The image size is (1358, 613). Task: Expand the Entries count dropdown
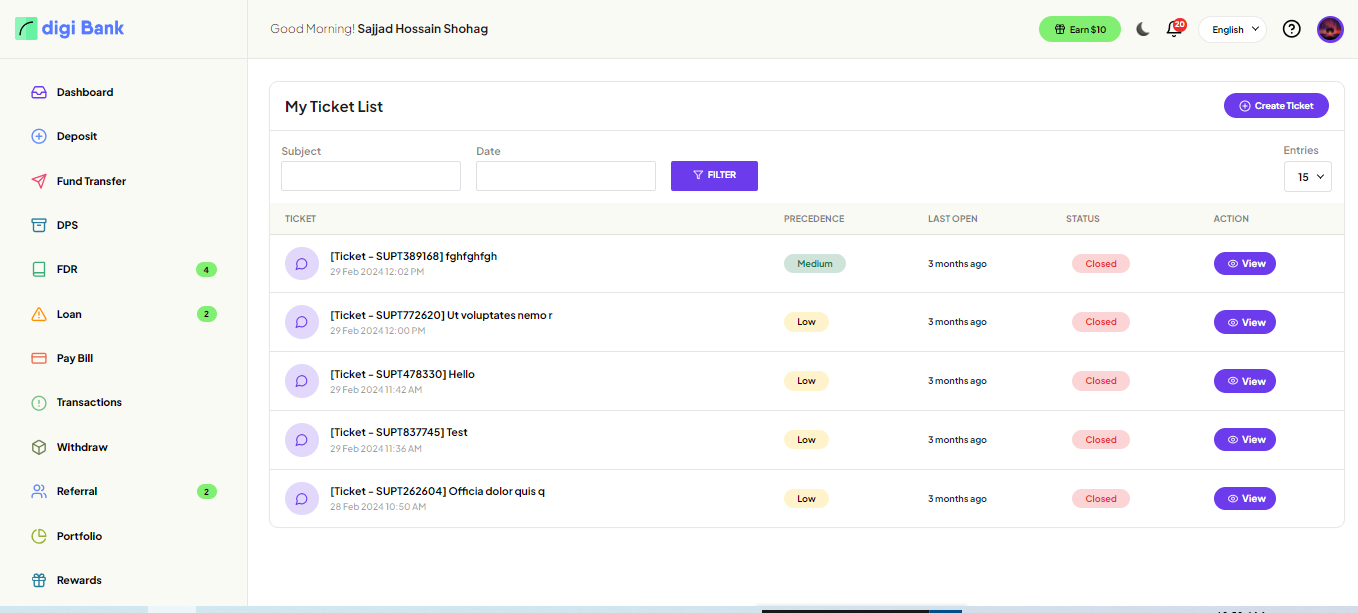(x=1307, y=177)
